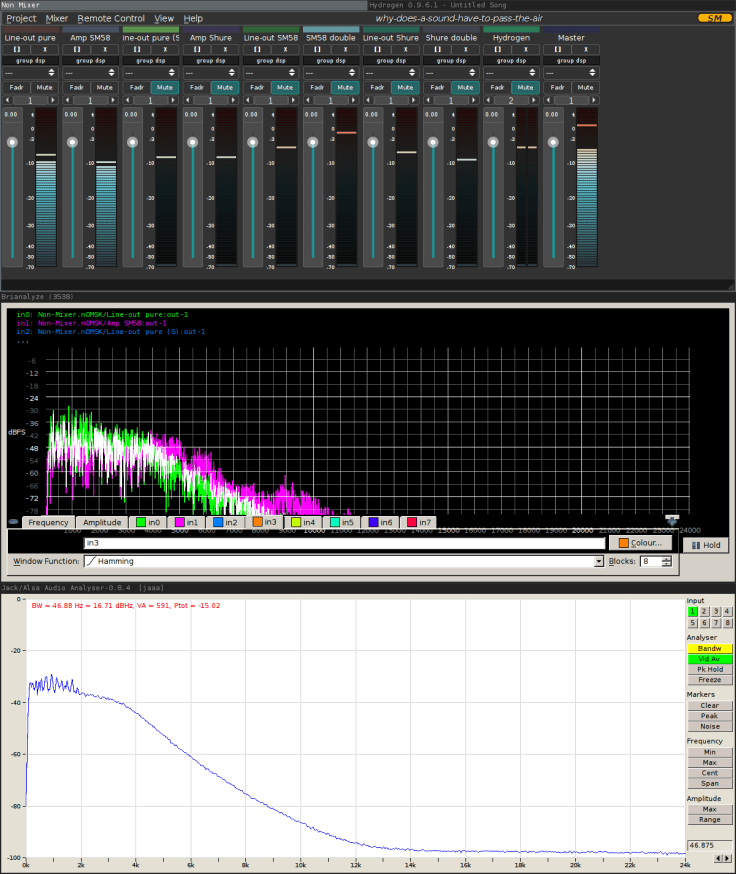This screenshot has height=874, width=736.
Task: Click the Line-out pure fader knob
Action: coord(12,142)
